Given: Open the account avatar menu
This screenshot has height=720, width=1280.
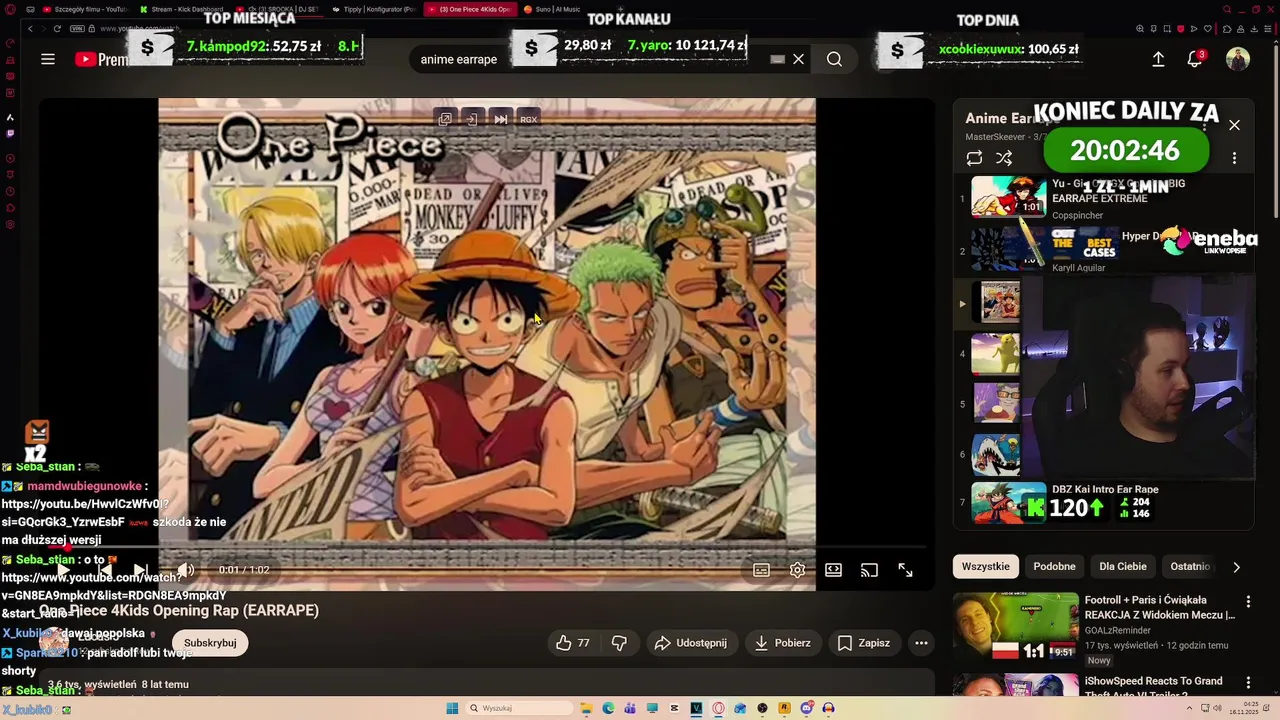Looking at the screenshot, I should (1238, 59).
